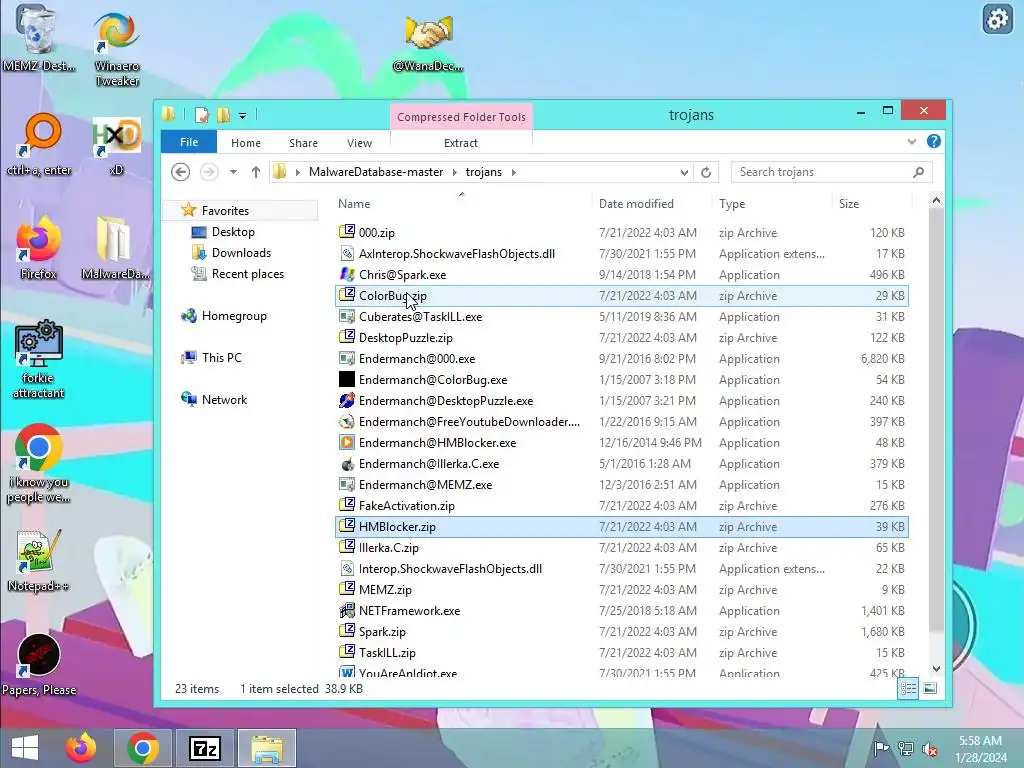This screenshot has width=1024, height=768.
Task: Open address bar history dropdown
Action: point(684,172)
